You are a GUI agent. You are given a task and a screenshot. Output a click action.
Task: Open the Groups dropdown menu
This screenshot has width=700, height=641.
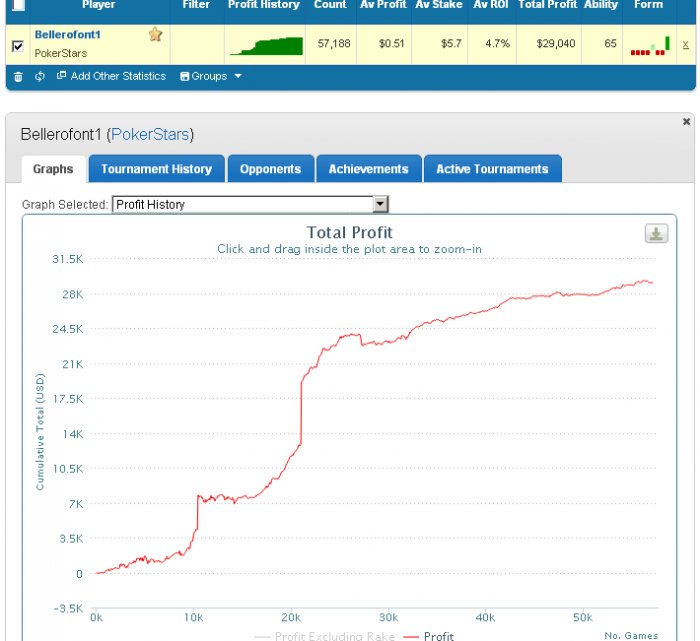coord(211,76)
